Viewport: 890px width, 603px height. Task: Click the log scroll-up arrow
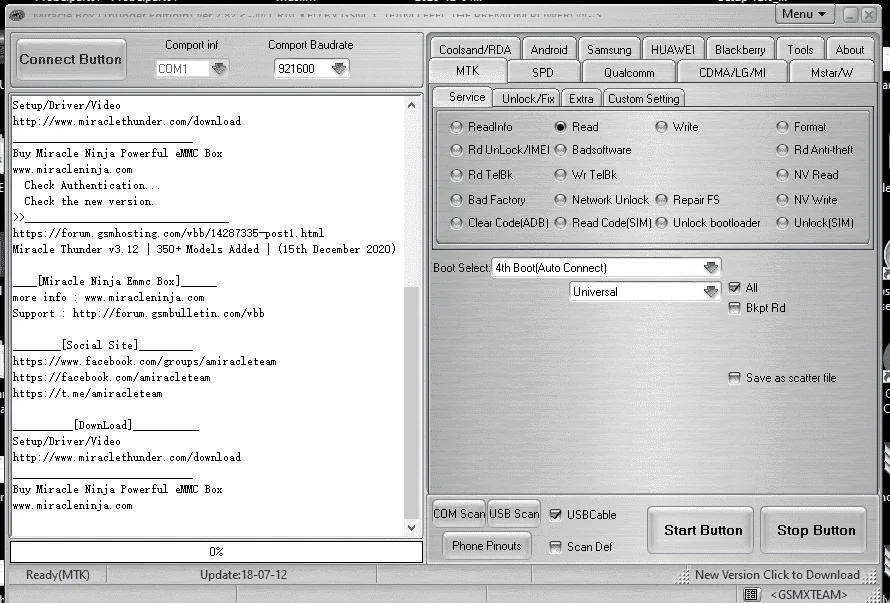point(412,105)
